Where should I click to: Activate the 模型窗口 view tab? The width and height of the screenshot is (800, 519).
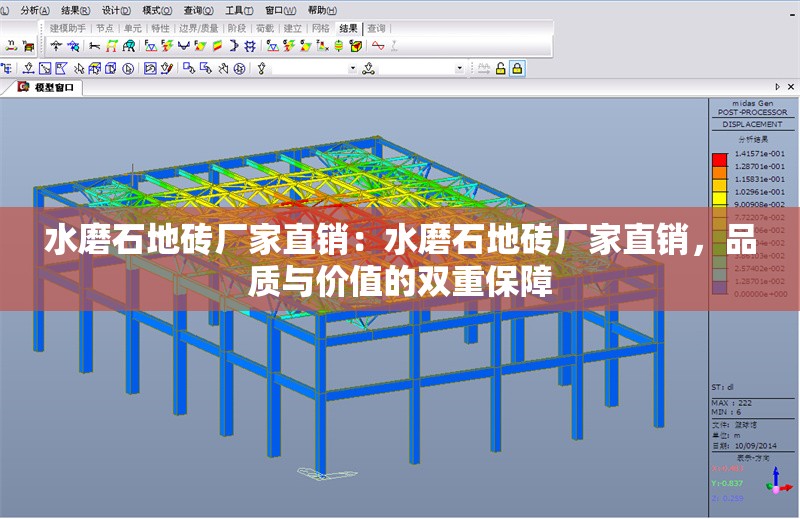[47, 87]
